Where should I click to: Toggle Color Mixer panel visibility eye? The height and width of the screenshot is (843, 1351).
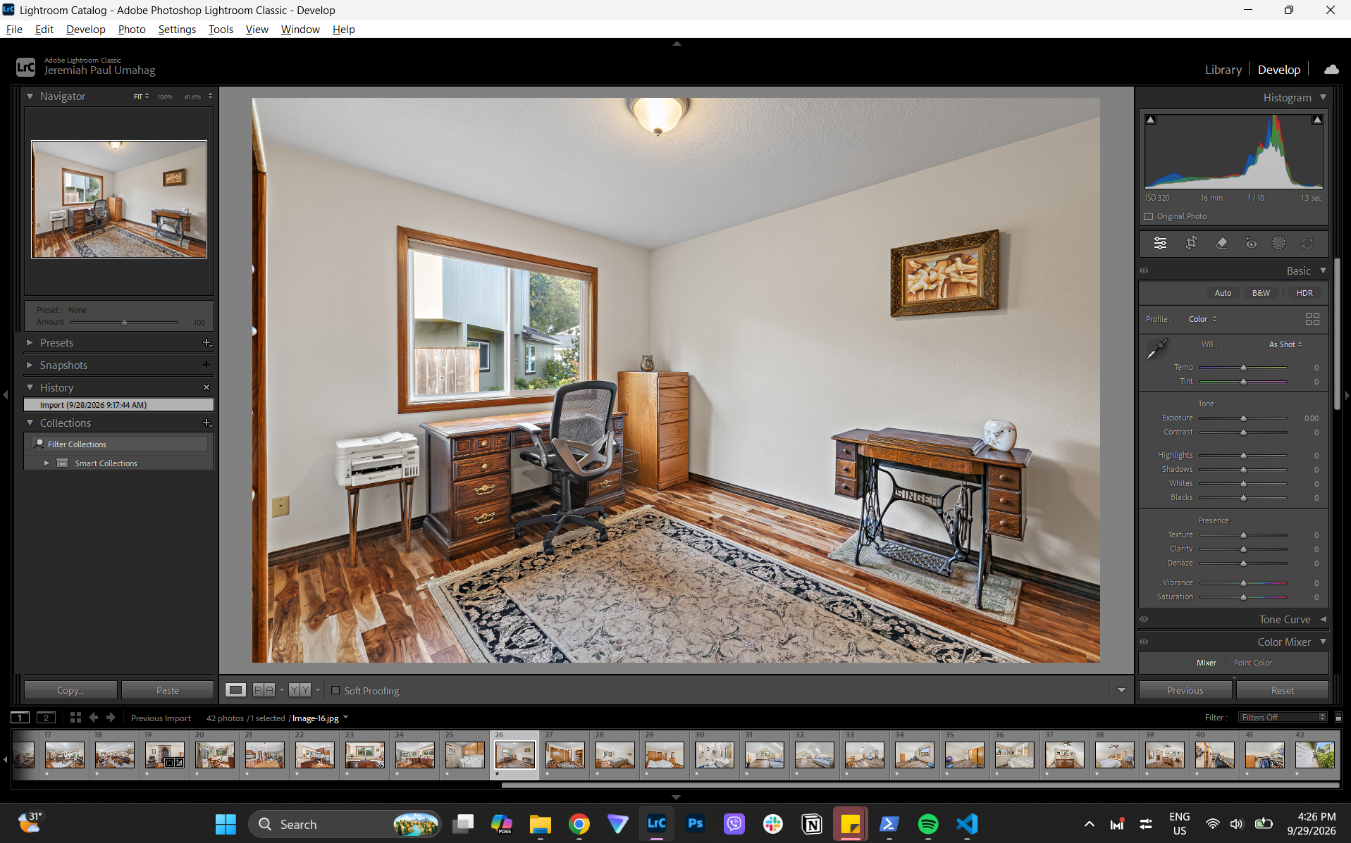coord(1144,642)
